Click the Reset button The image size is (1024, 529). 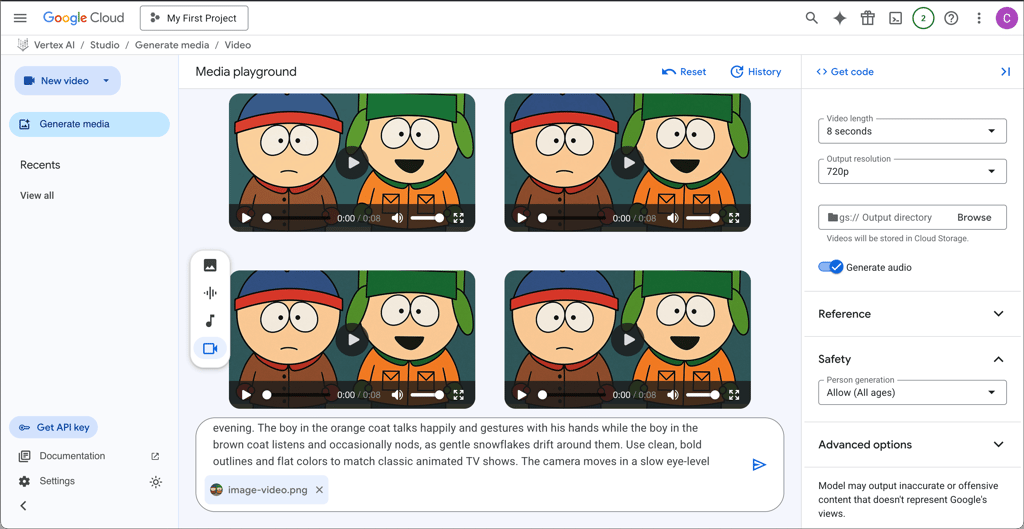coord(684,72)
